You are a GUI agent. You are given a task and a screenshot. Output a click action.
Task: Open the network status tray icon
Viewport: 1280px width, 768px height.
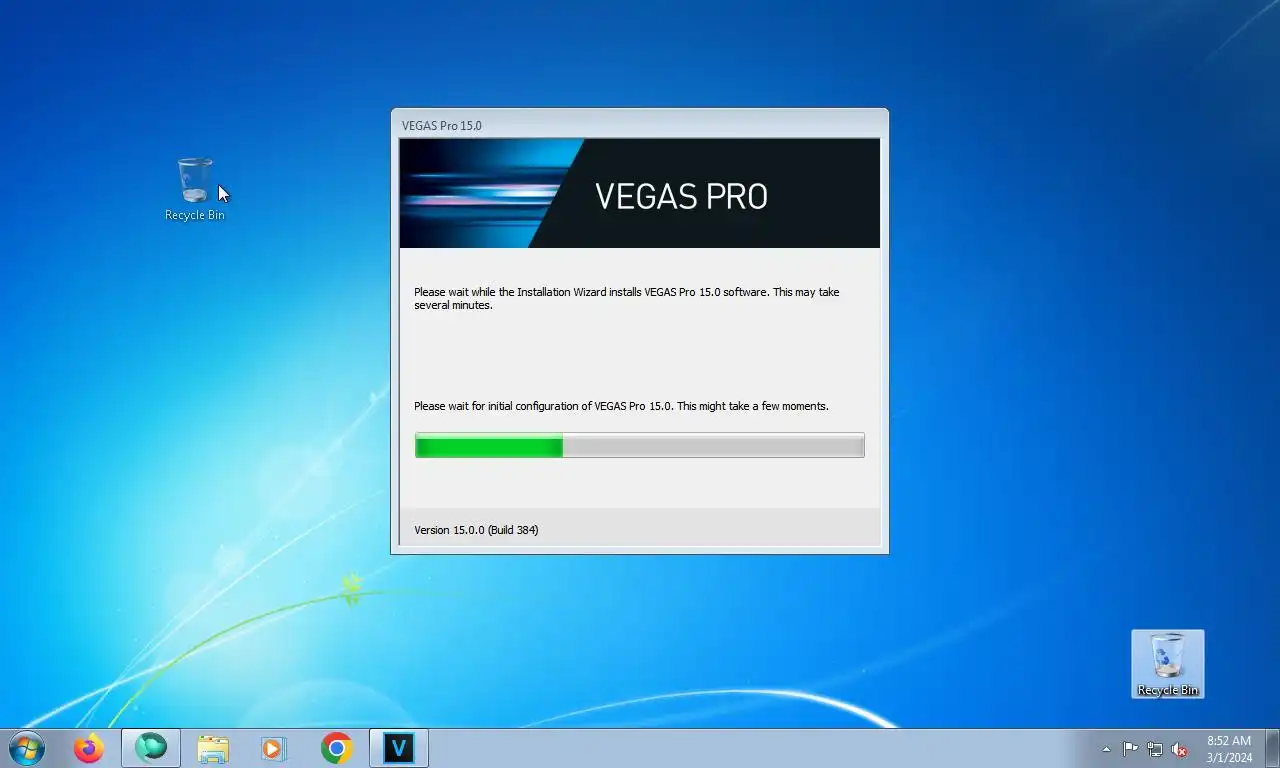coord(1155,749)
